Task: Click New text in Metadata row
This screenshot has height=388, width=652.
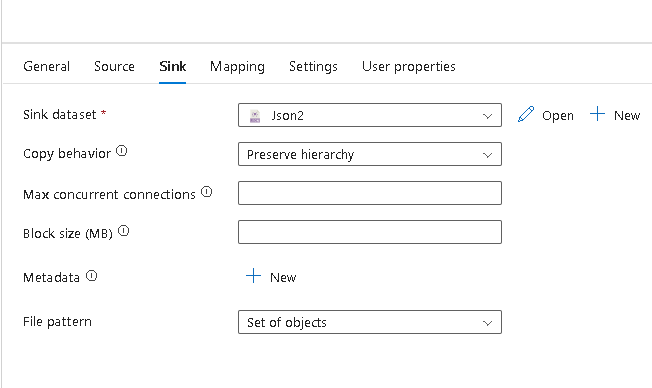Action: tap(283, 277)
